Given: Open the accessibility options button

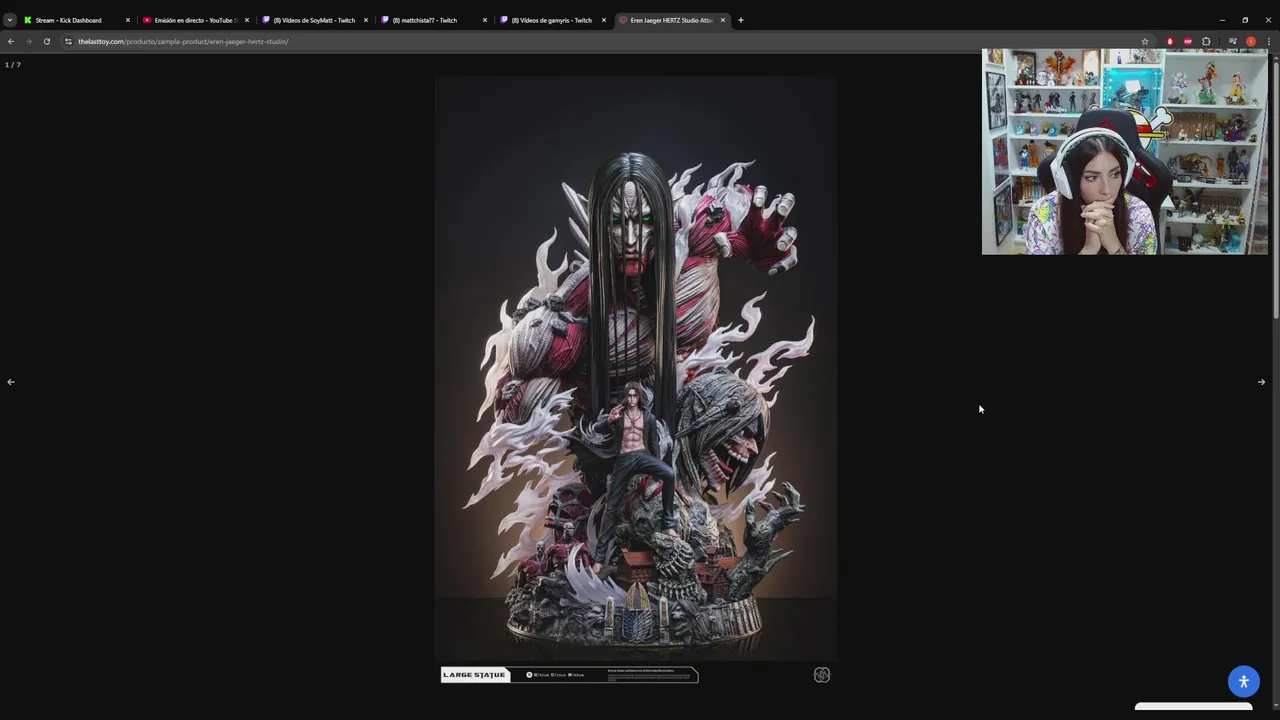Looking at the screenshot, I should [x=1244, y=681].
